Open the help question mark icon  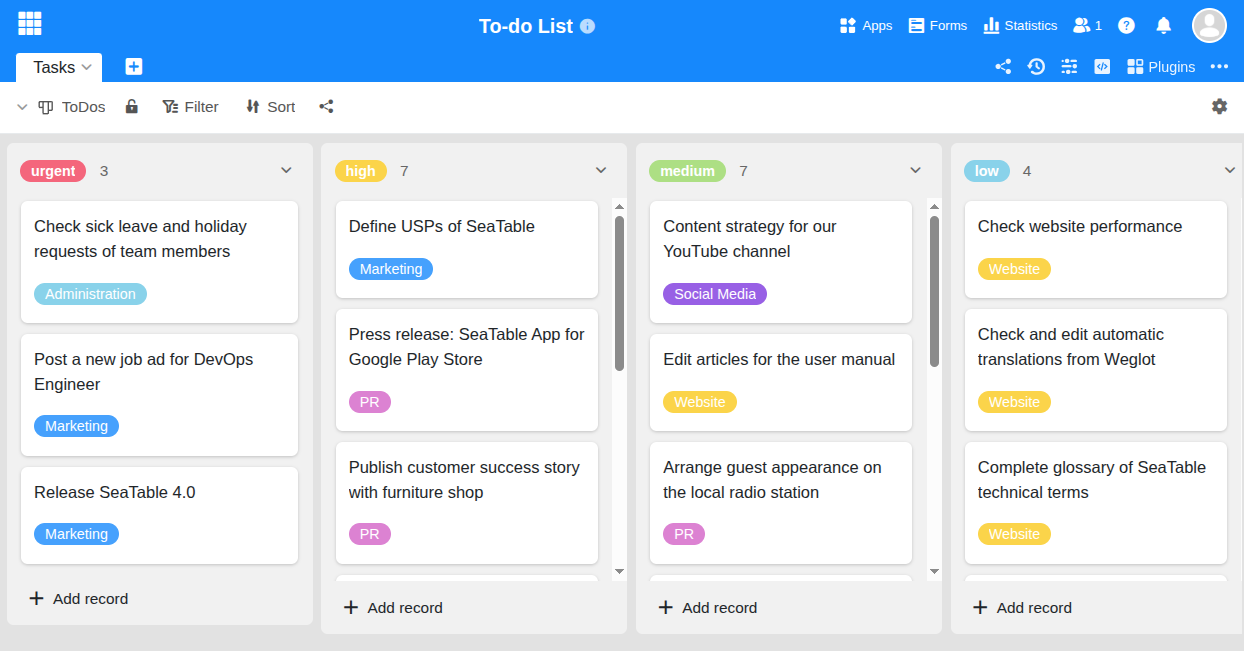pyautogui.click(x=1126, y=26)
